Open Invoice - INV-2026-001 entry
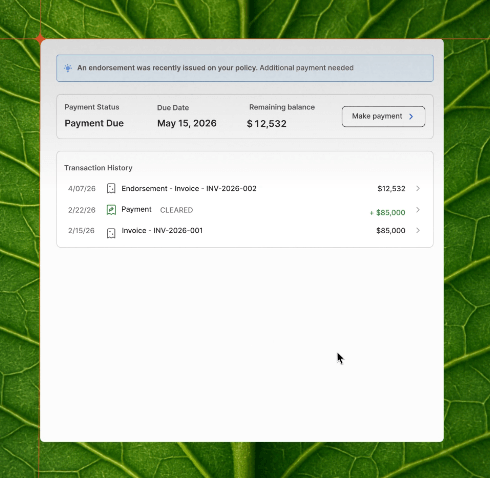 pos(162,230)
